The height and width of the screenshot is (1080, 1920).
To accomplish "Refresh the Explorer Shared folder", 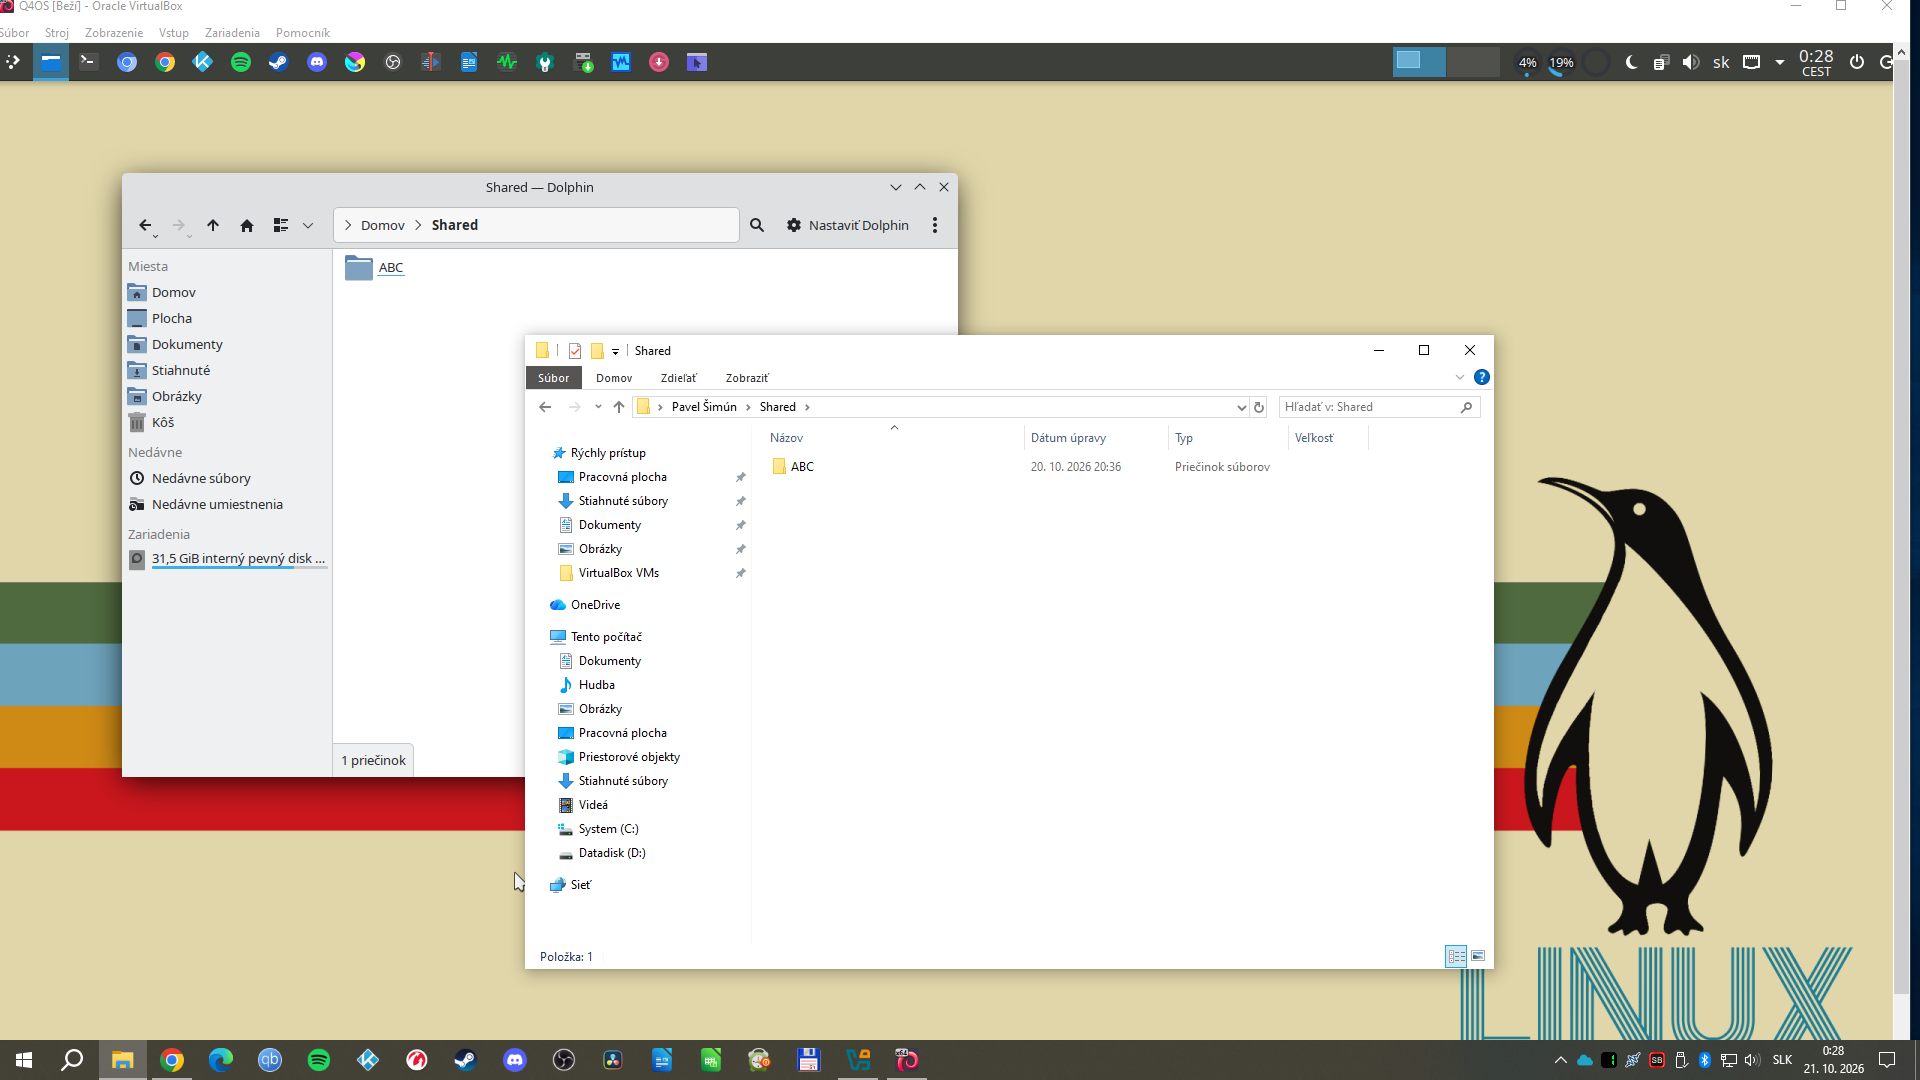I will click(1259, 407).
